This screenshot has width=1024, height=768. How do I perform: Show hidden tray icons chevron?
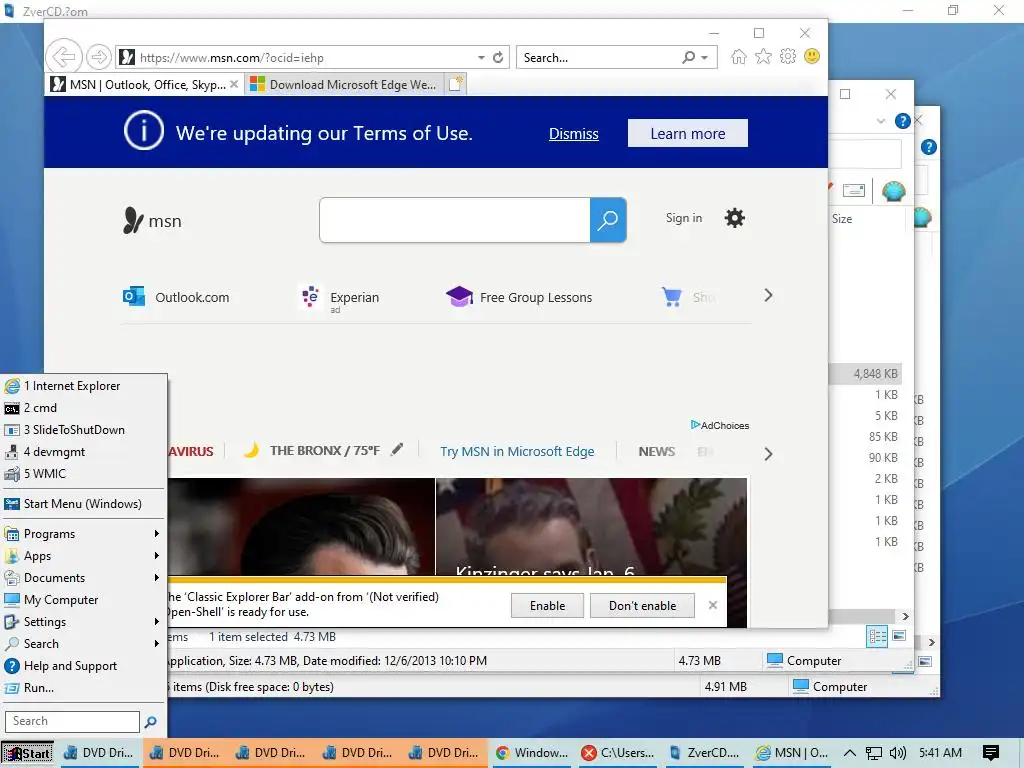pyautogui.click(x=850, y=753)
